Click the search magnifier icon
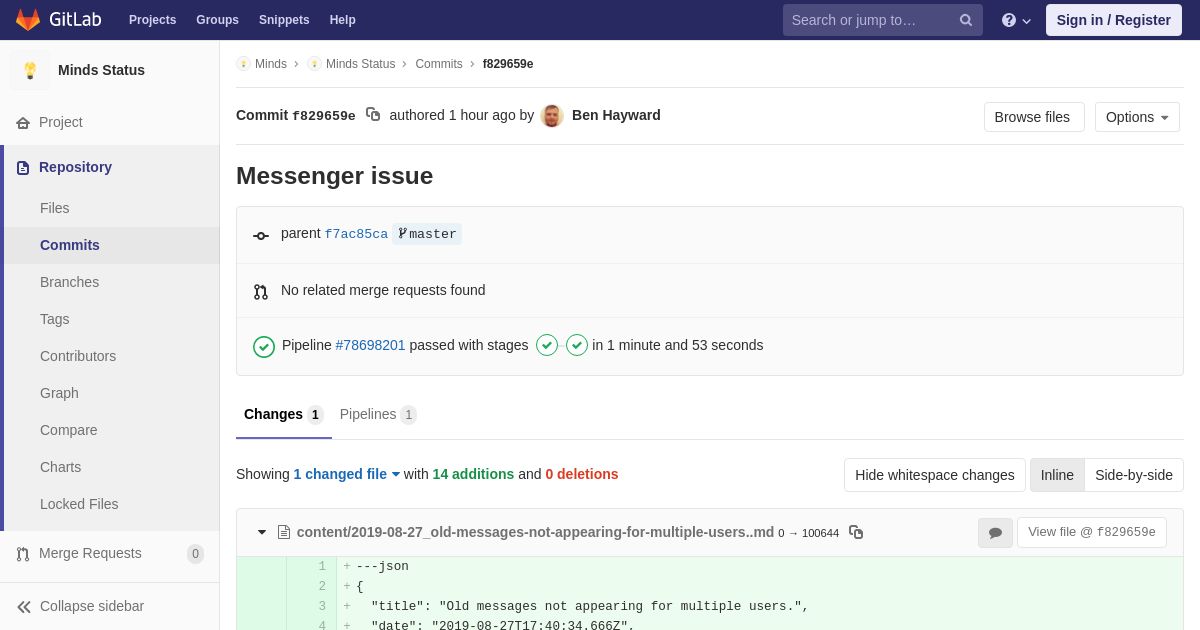Viewport: 1200px width, 630px height. click(x=966, y=20)
